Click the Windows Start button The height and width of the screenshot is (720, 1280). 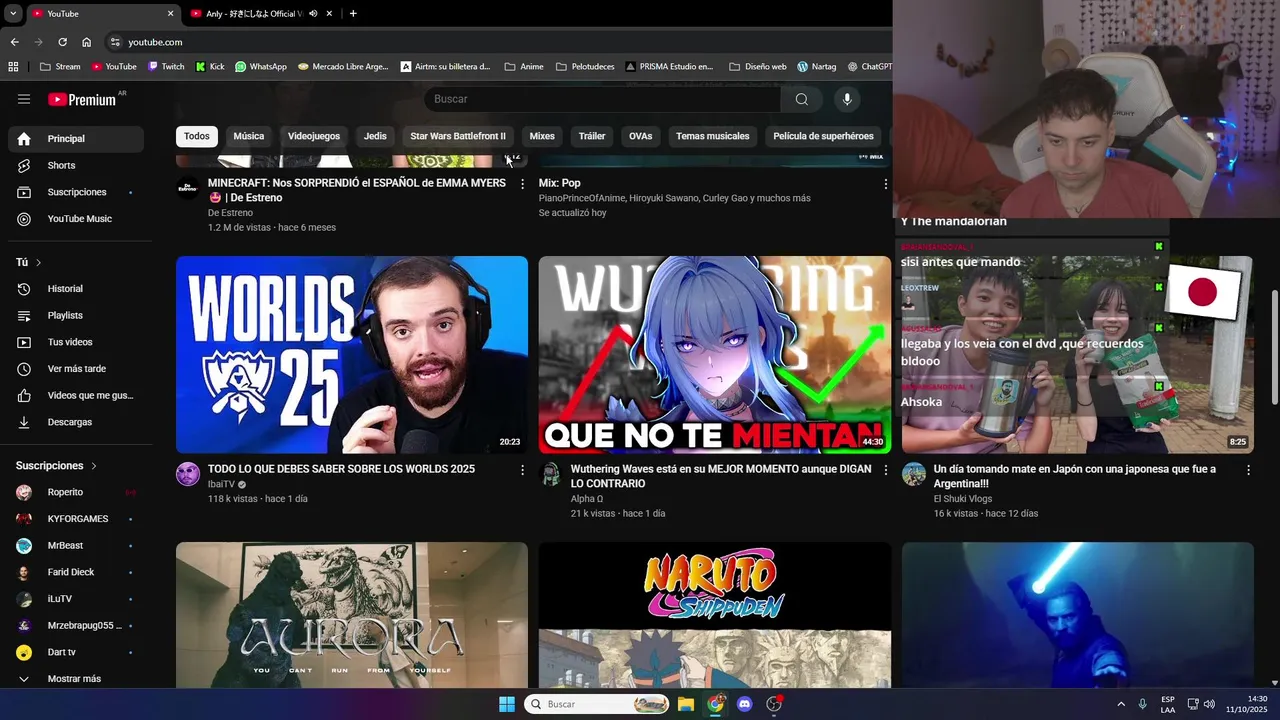click(x=507, y=704)
